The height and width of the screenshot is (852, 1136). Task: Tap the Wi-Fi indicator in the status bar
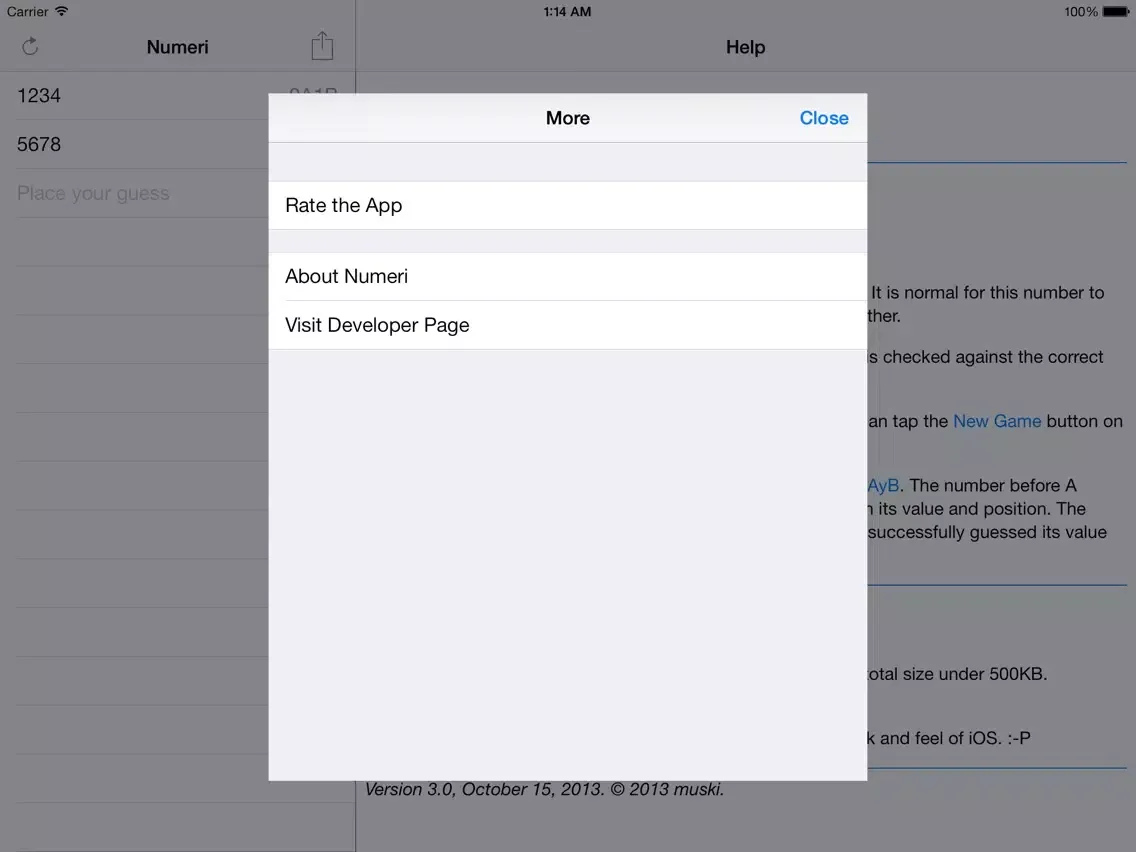(61, 11)
